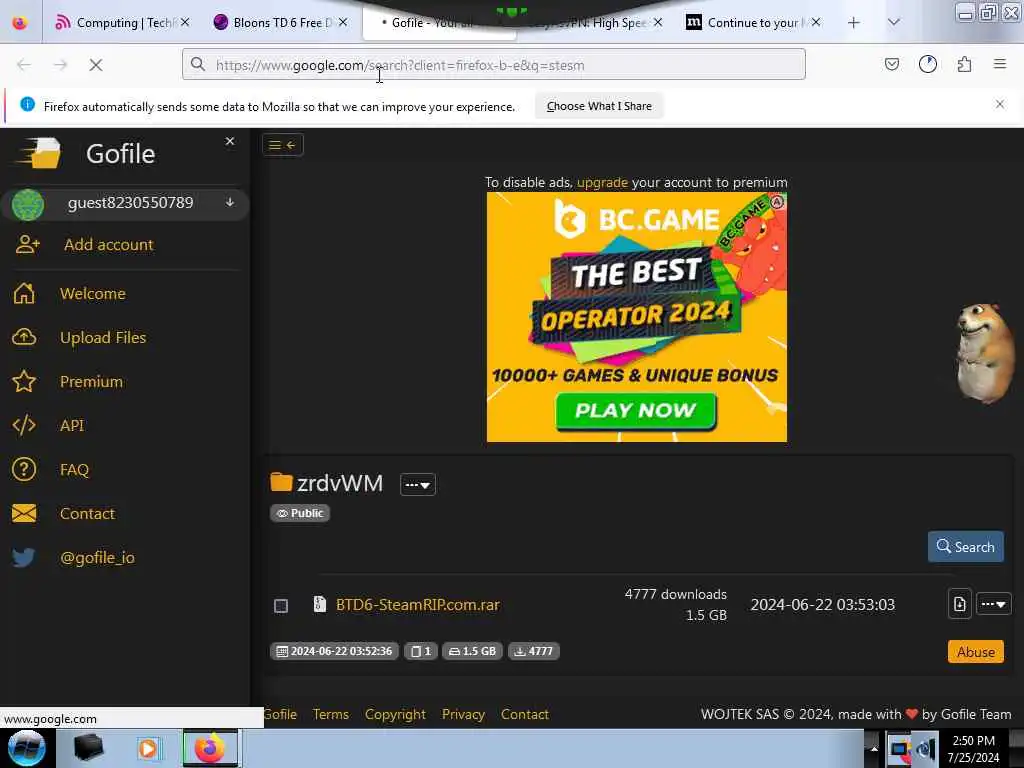Switch to Continue to your tab
1024x768 pixels.
pyautogui.click(x=753, y=23)
